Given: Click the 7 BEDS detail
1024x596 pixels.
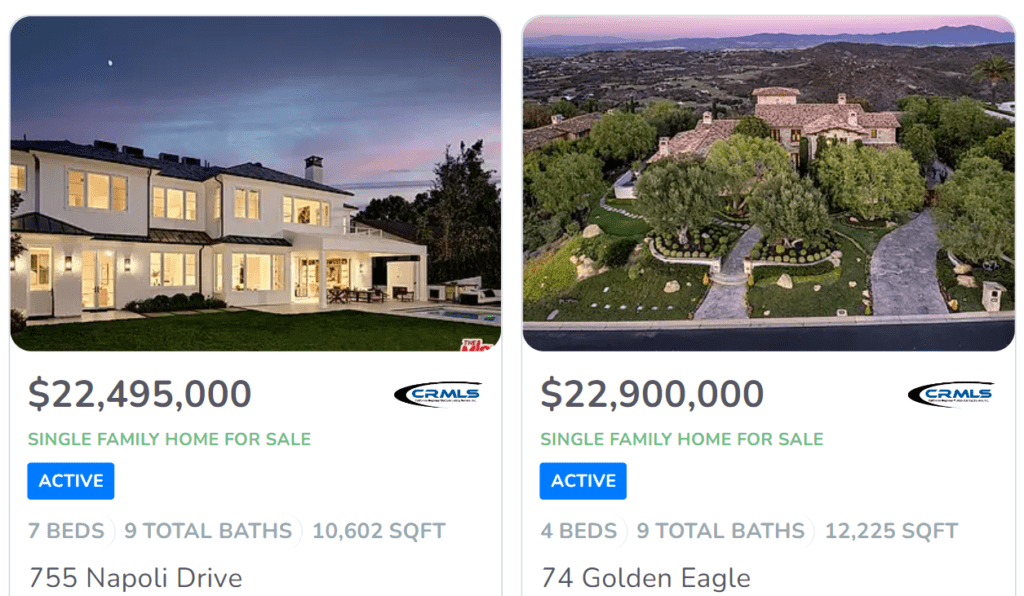Looking at the screenshot, I should 66,531.
